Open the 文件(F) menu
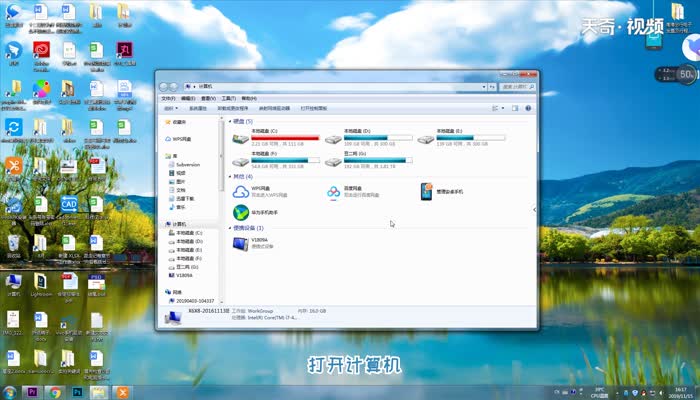Screen dimensions: 700x400 click(168, 98)
